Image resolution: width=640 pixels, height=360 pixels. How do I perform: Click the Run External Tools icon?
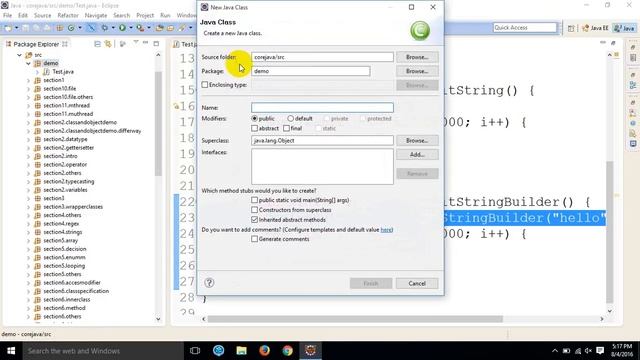(x=140, y=28)
